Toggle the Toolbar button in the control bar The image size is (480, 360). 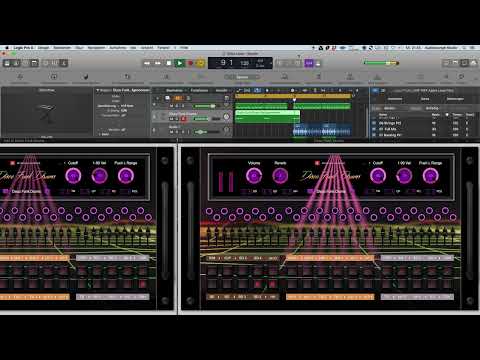click(x=35, y=63)
